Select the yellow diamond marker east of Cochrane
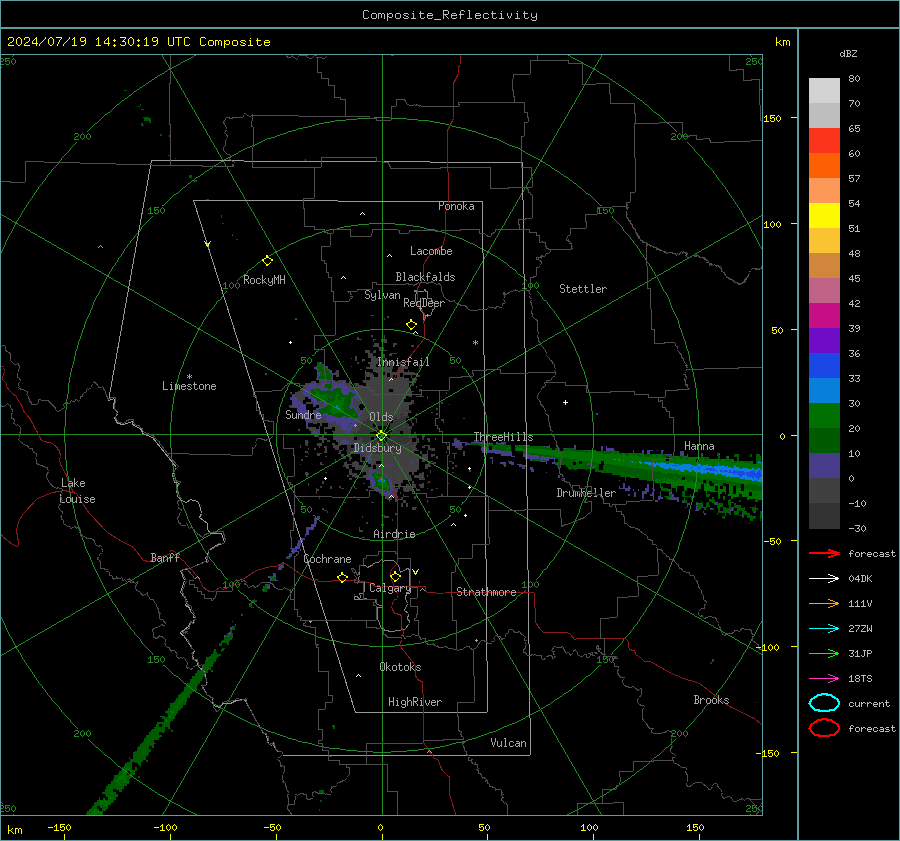Image resolution: width=900 pixels, height=841 pixels. pos(343,578)
